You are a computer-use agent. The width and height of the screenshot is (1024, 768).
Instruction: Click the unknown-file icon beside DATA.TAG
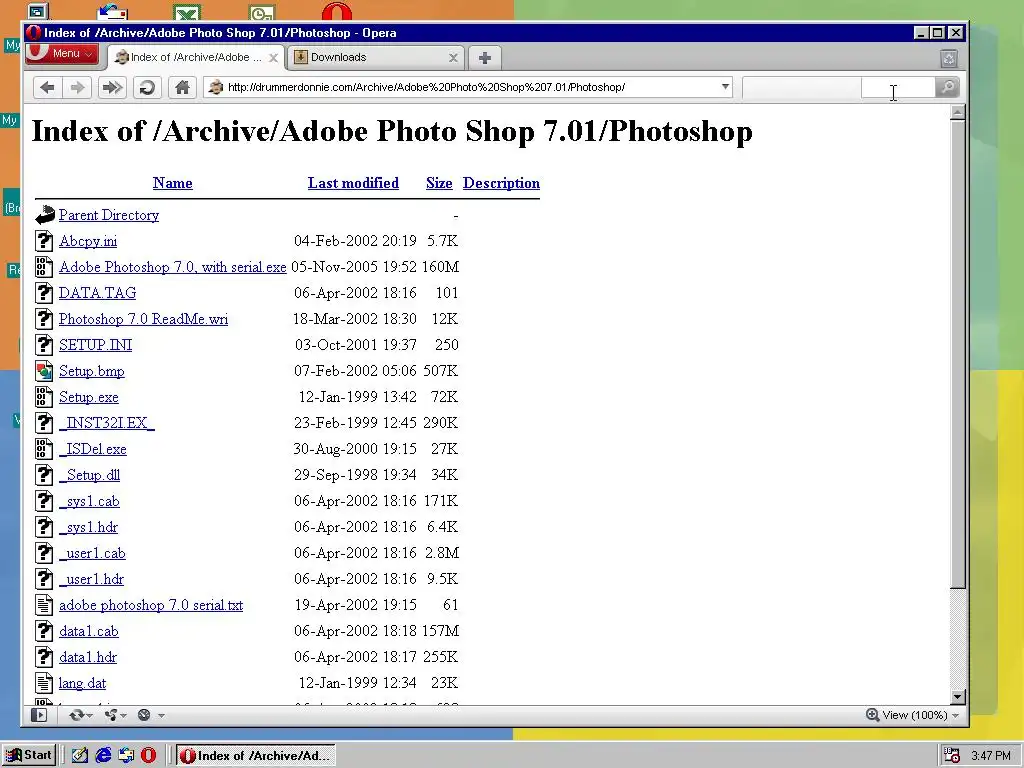pyautogui.click(x=44, y=293)
